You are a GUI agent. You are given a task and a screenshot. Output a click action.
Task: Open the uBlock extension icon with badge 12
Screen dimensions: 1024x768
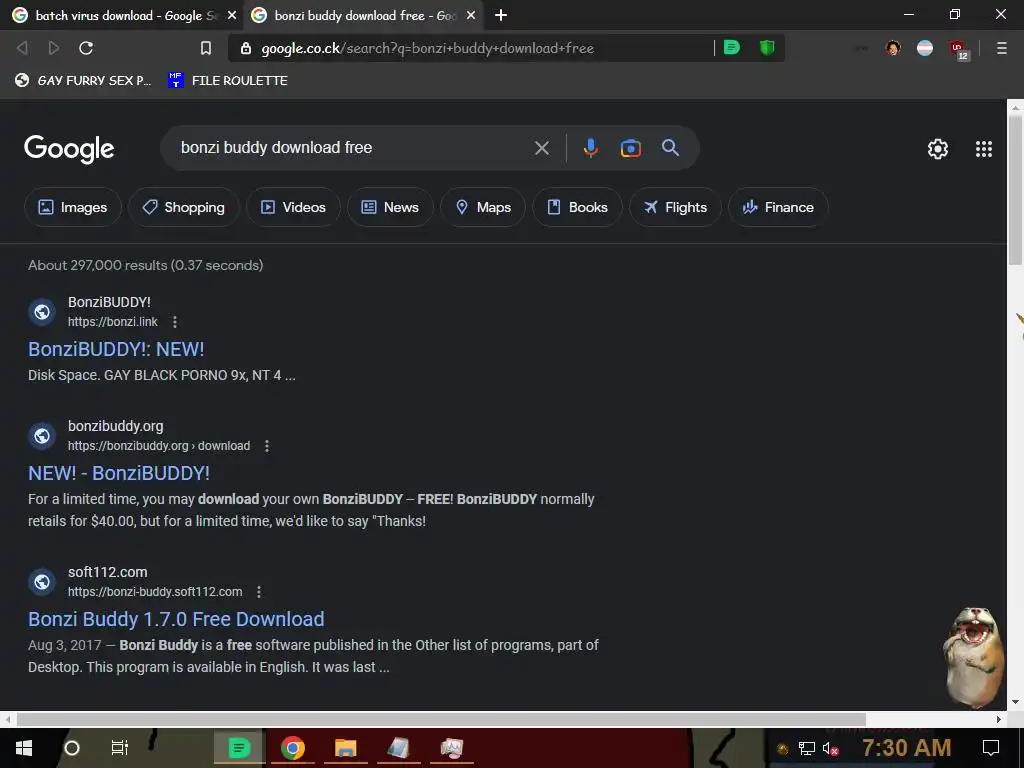959,49
